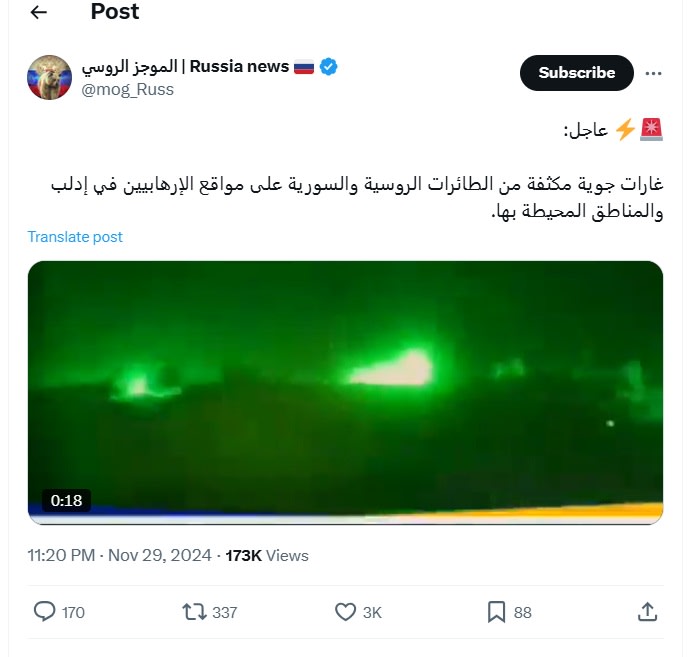
Task: Click the 170 replies count
Action: coord(73,613)
